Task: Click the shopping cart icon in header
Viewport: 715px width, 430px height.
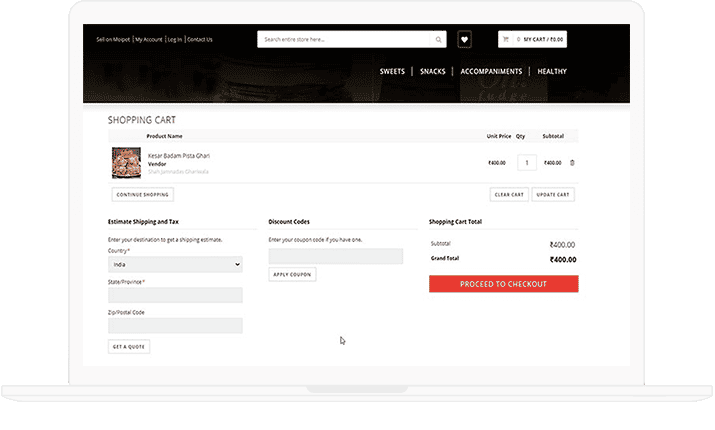Action: 508,40
